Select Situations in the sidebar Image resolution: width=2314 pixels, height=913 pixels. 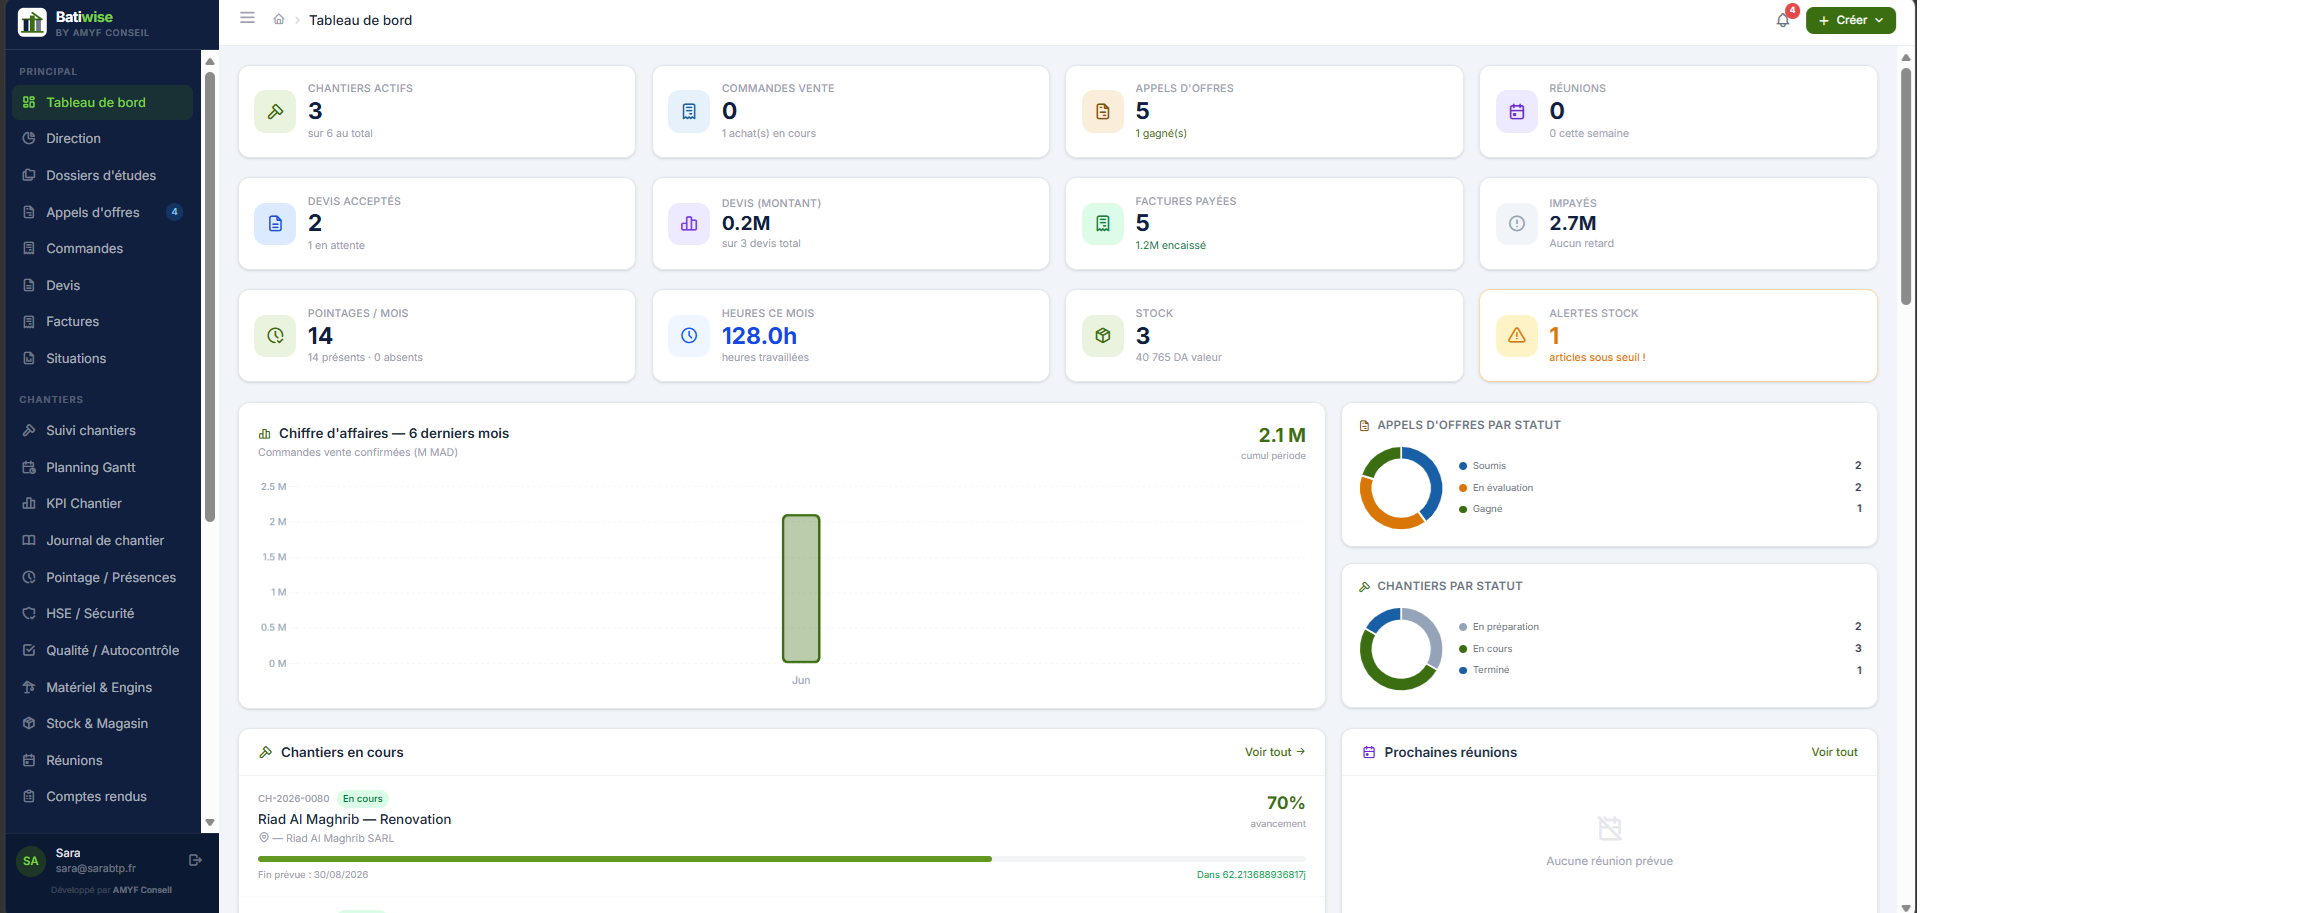102,358
